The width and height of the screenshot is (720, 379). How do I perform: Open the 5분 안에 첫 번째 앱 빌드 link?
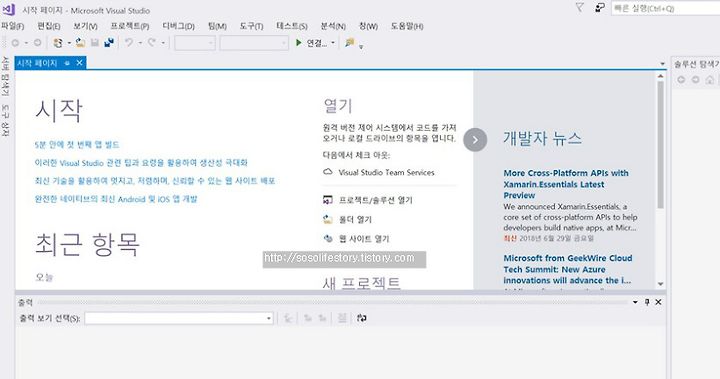77,145
